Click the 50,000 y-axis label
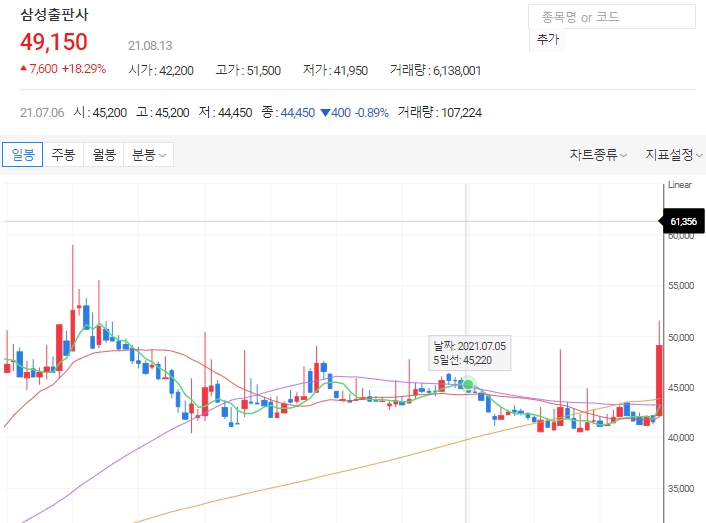This screenshot has height=523, width=706. pyautogui.click(x=681, y=338)
